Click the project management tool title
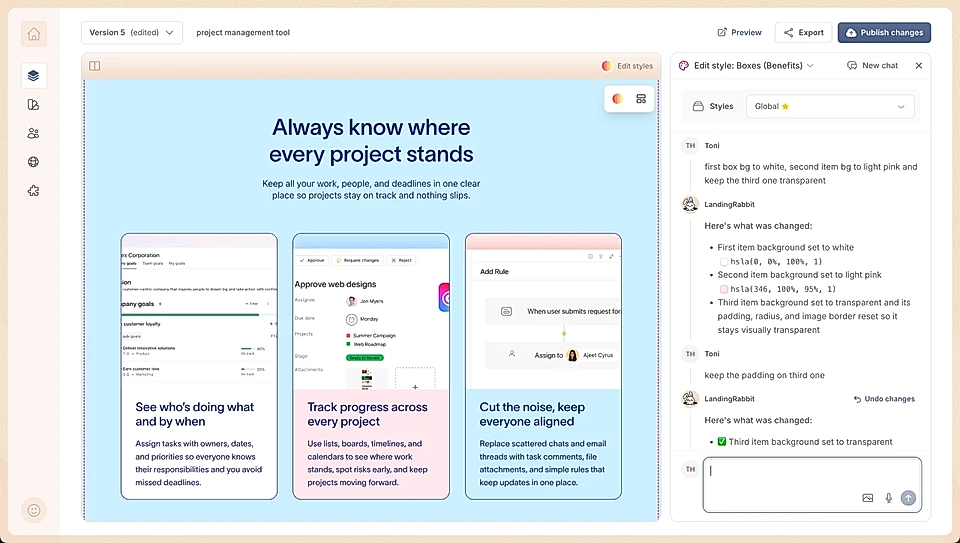 click(243, 32)
